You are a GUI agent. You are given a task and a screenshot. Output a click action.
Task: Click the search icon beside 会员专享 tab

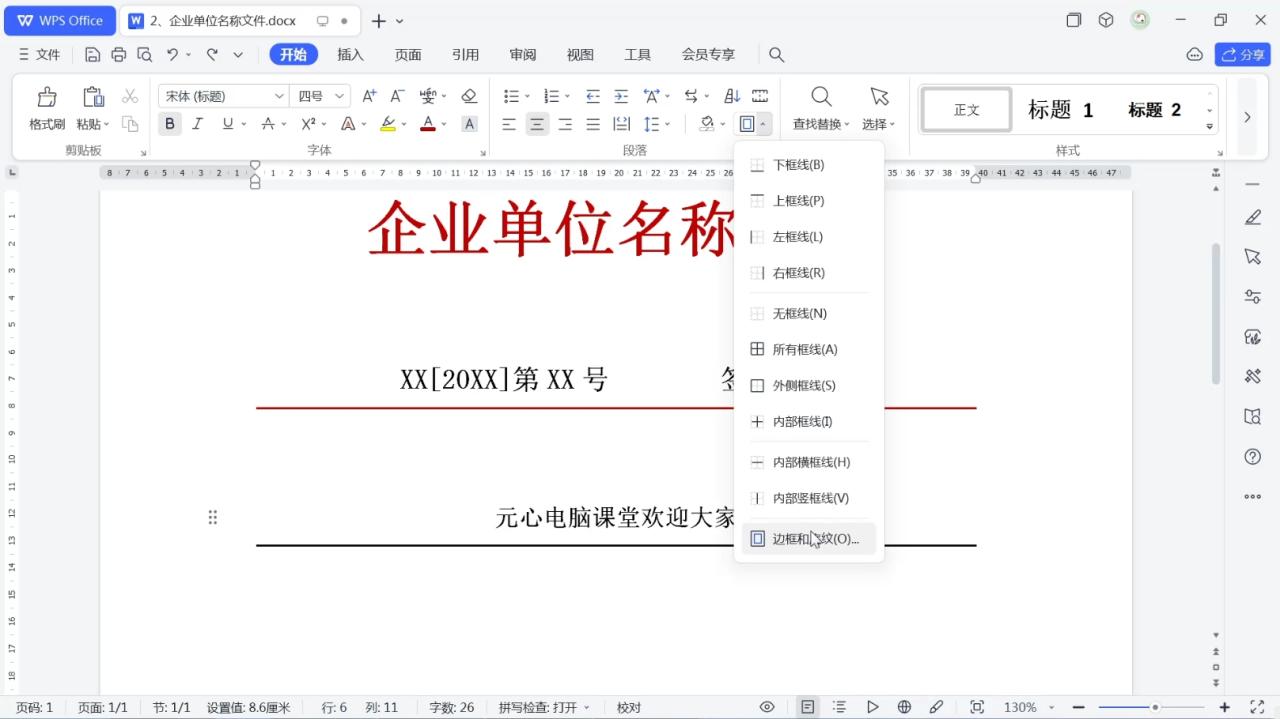pyautogui.click(x=776, y=55)
